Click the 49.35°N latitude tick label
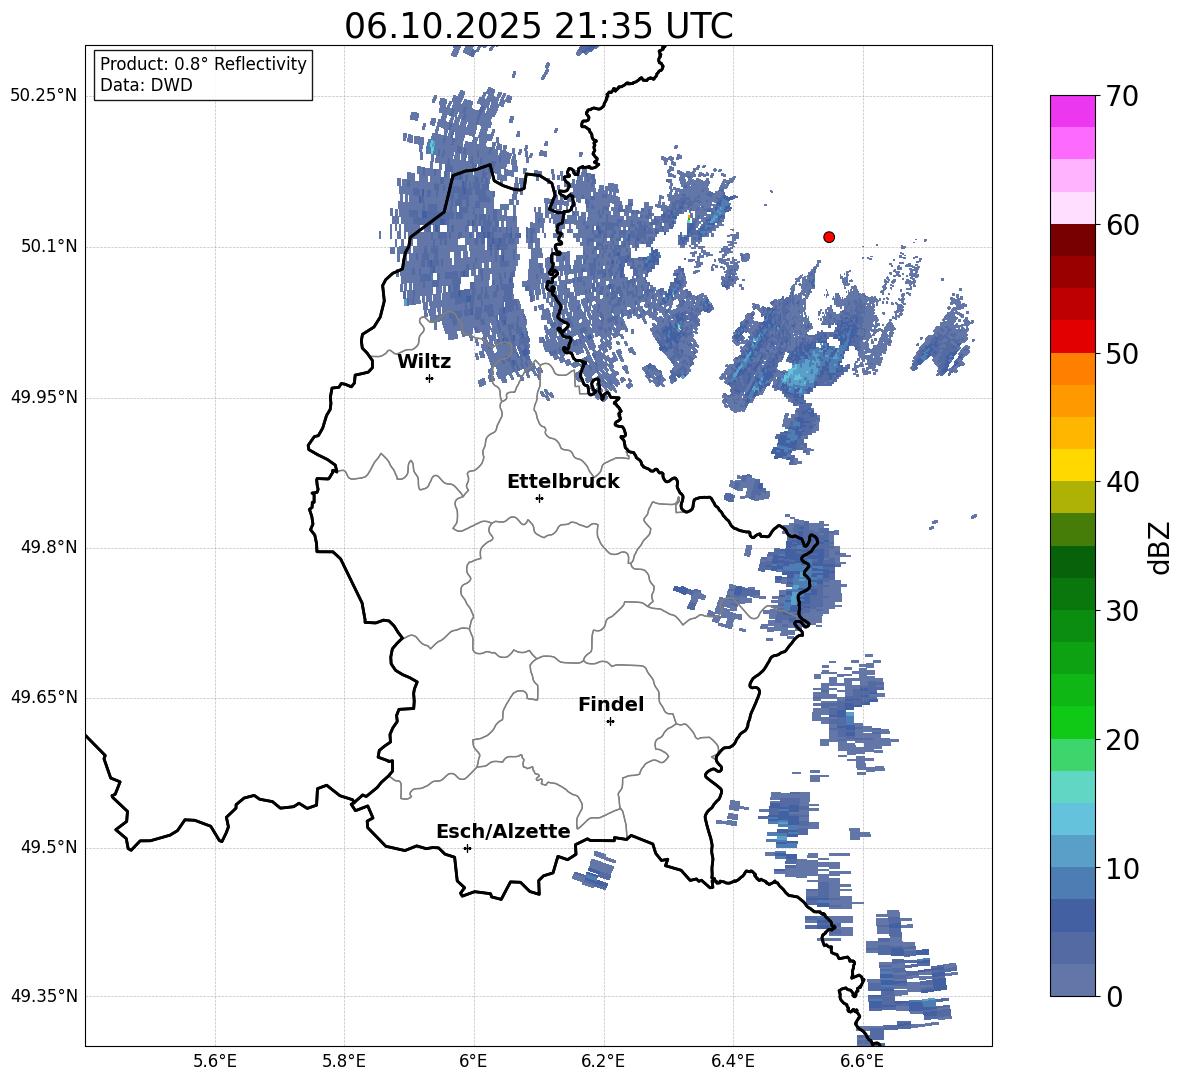The width and height of the screenshot is (1184, 1081). pos(44,996)
